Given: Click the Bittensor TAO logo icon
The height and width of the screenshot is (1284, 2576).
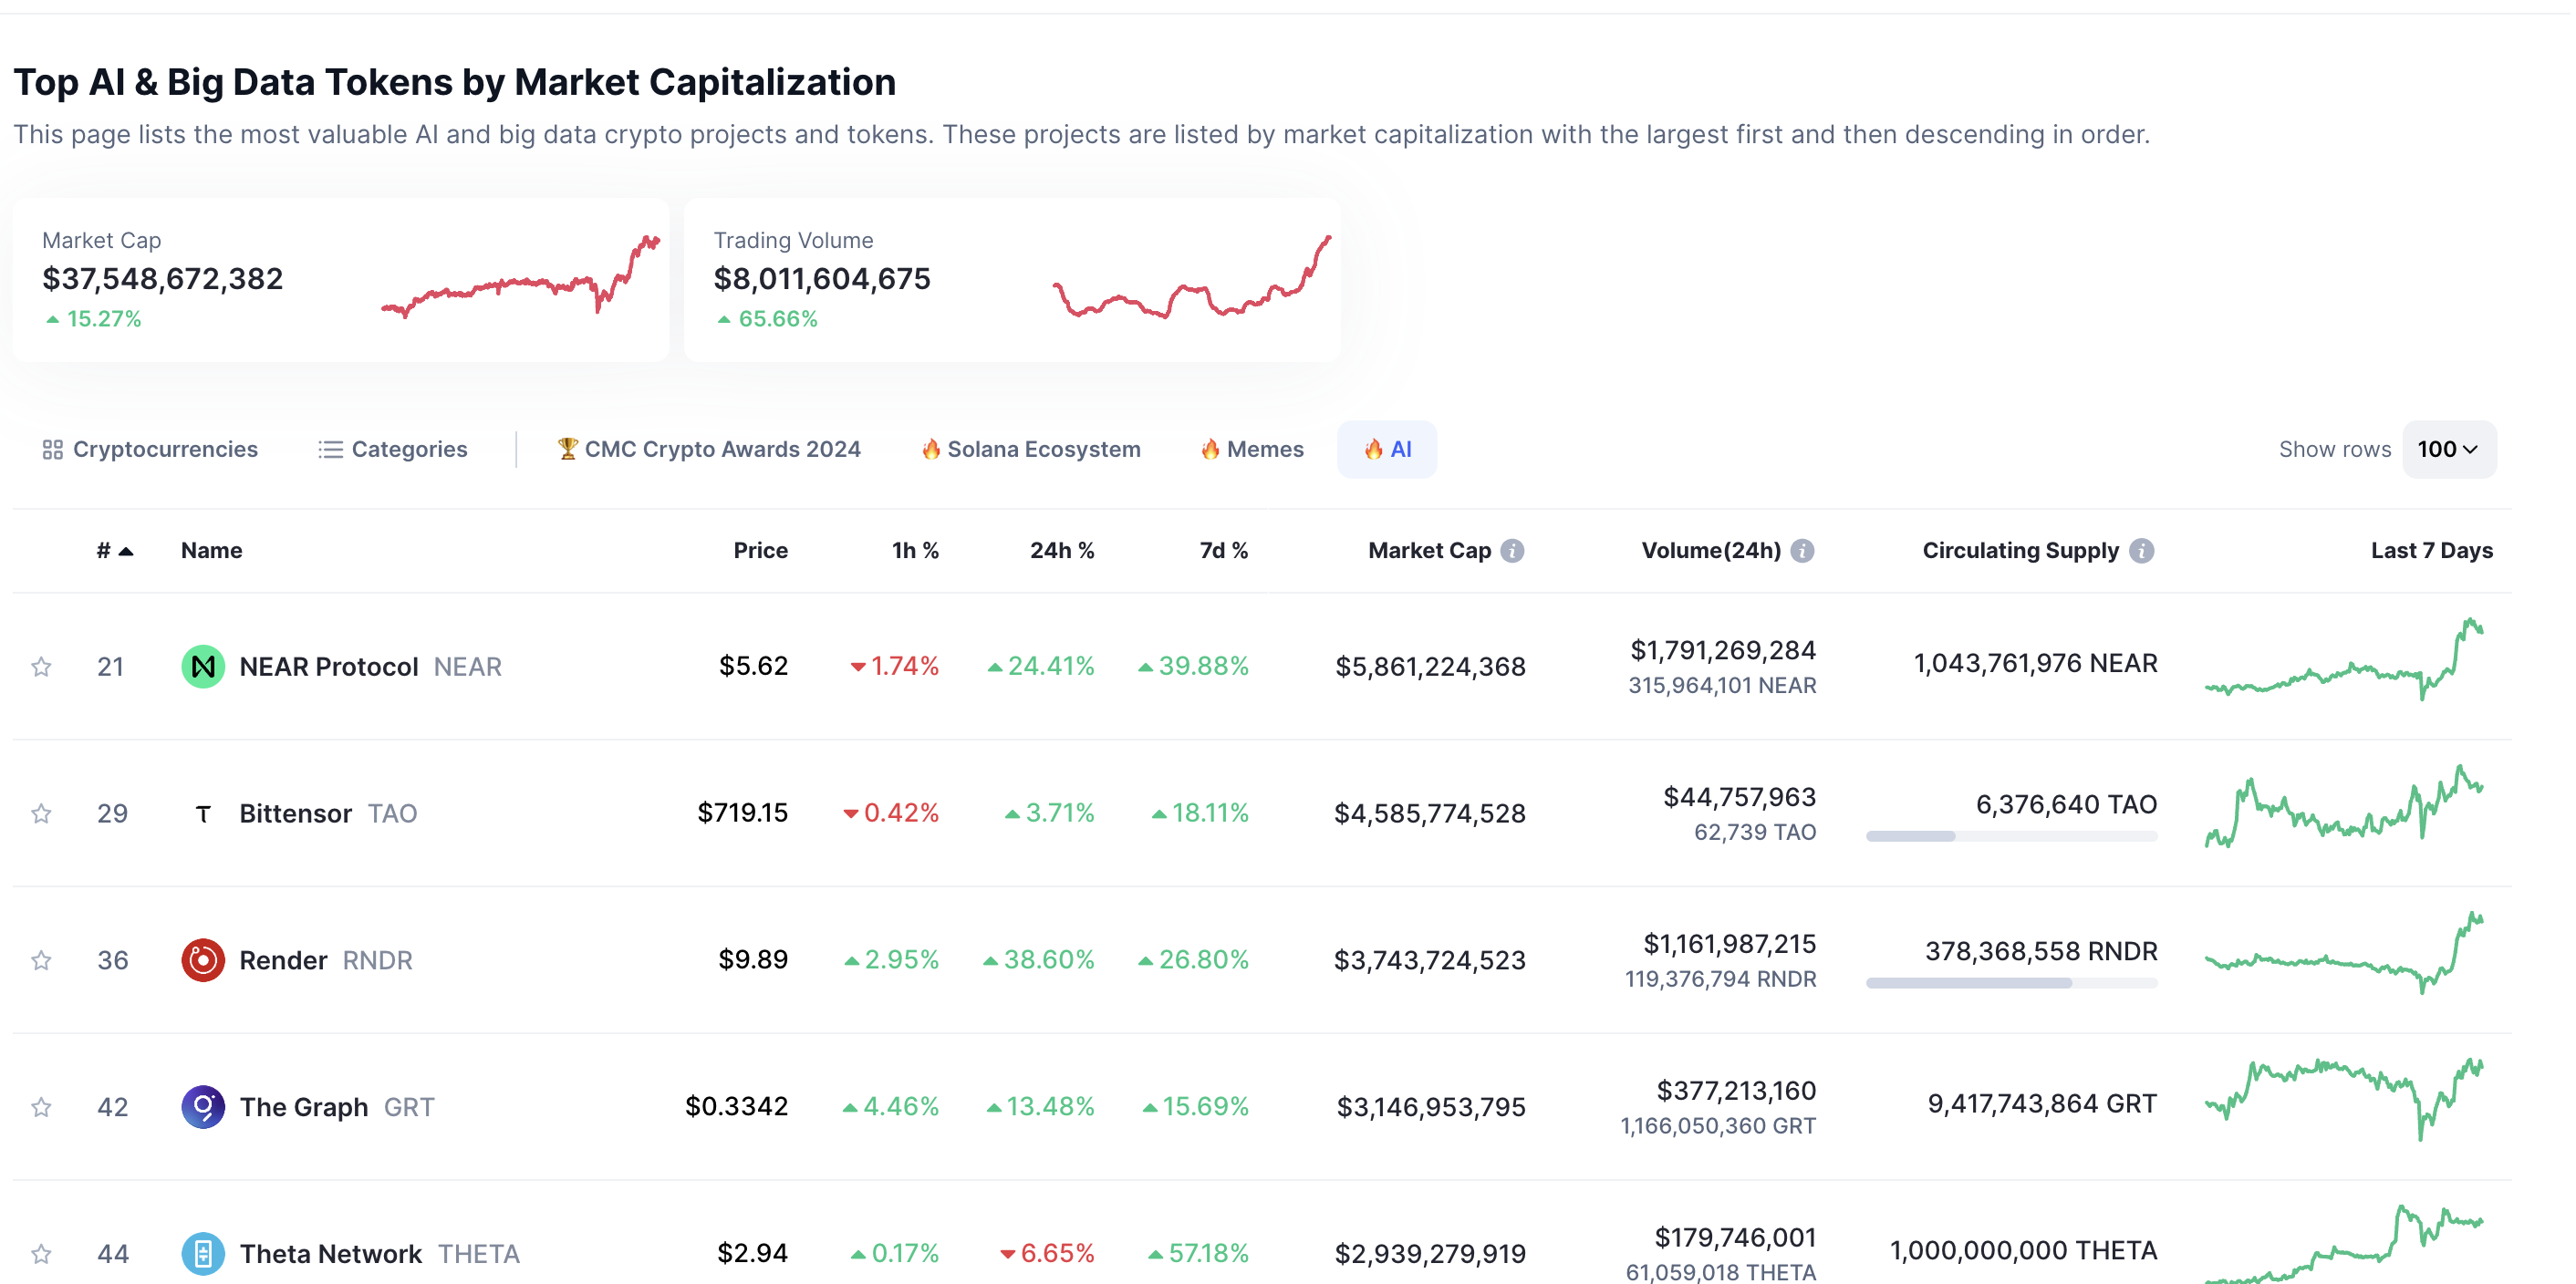Looking at the screenshot, I should [x=202, y=813].
